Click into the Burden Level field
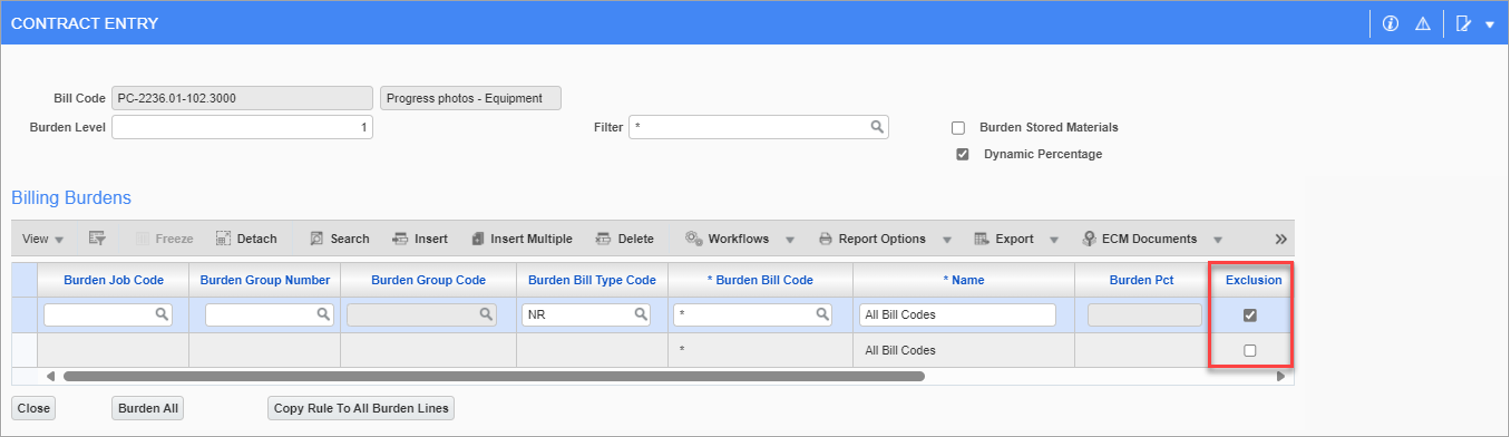The width and height of the screenshot is (1509, 437). [x=243, y=127]
